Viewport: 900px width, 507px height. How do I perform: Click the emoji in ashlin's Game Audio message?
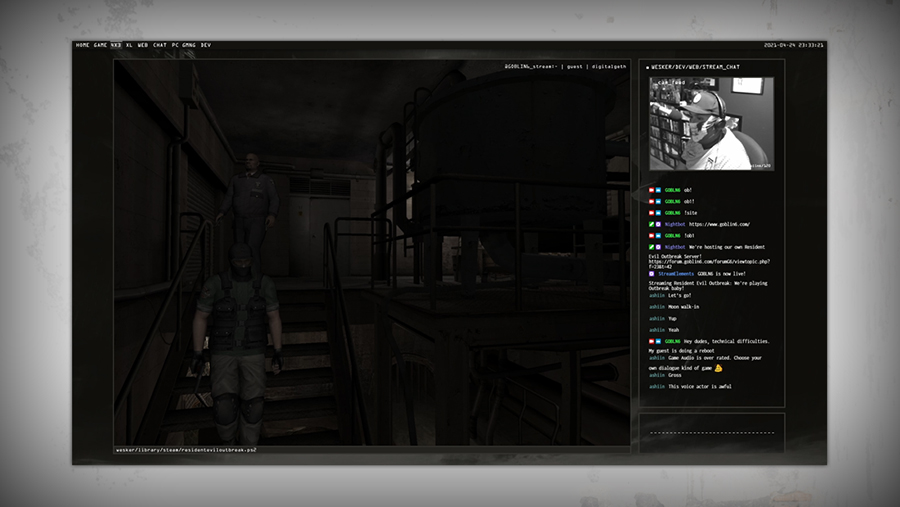[718, 368]
